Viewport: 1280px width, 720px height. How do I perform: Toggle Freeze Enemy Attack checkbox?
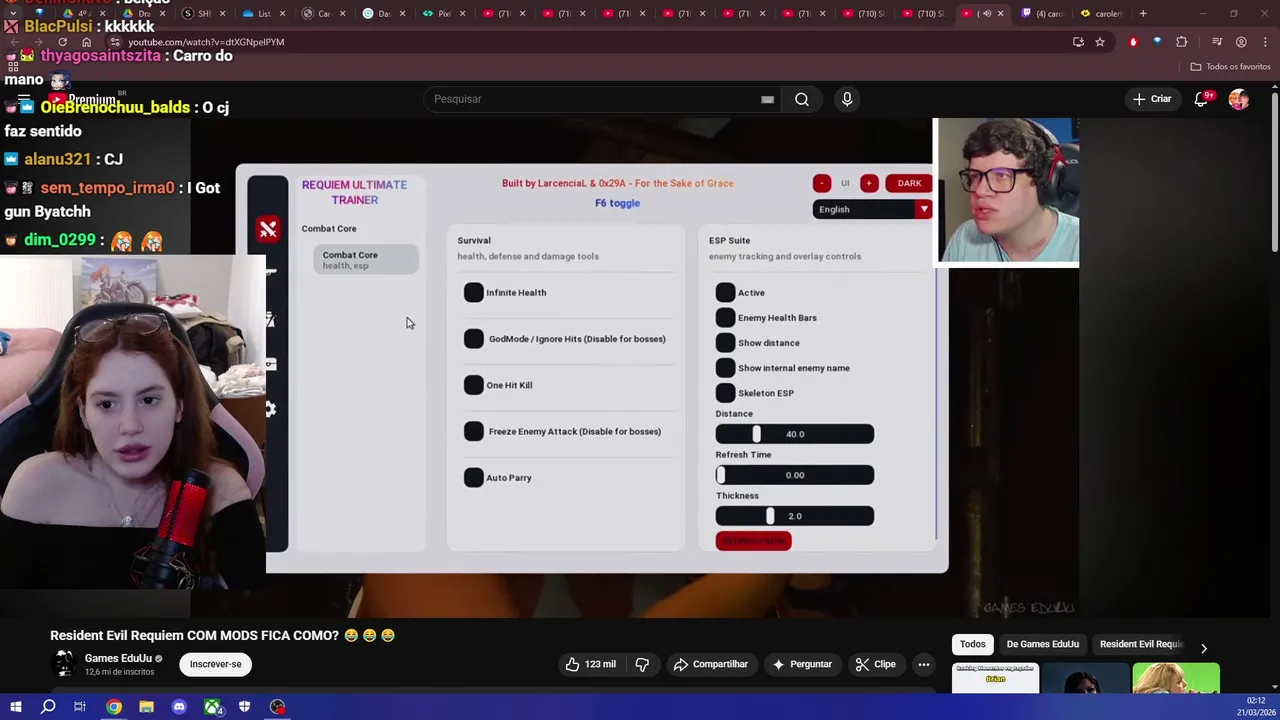[x=474, y=431]
